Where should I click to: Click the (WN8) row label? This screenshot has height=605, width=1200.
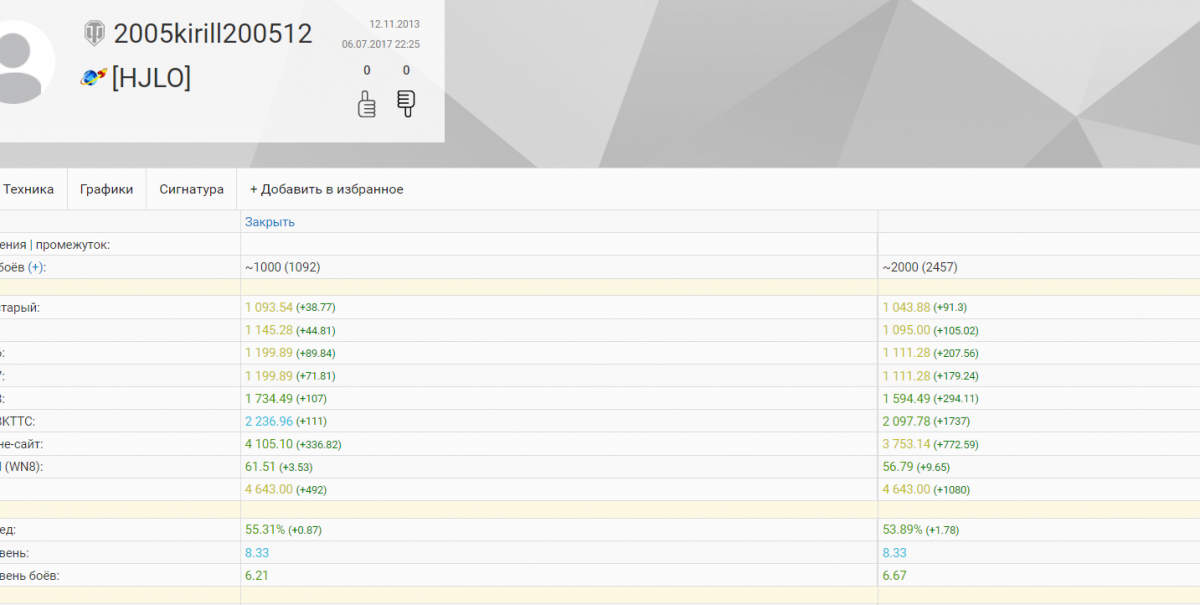(x=23, y=466)
